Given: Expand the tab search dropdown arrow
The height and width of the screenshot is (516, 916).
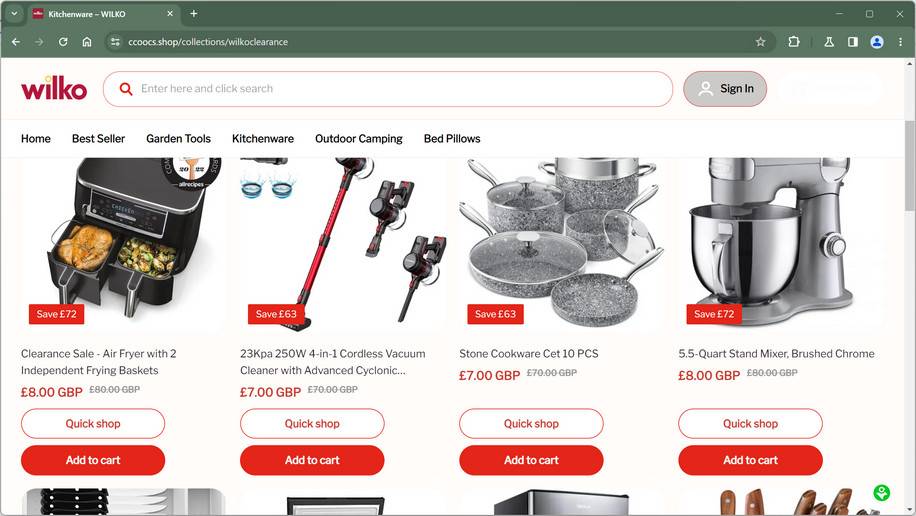Looking at the screenshot, I should tap(14, 13).
